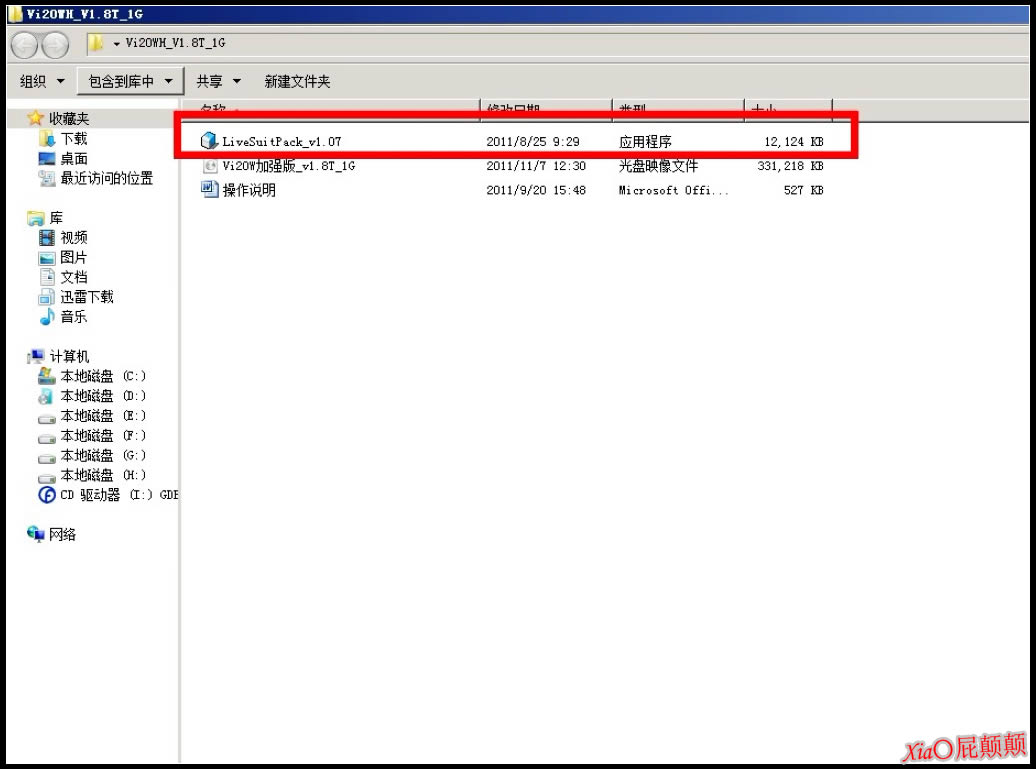1036x769 pixels.
Task: Expand the 包含到库中 dropdown
Action: 129,81
